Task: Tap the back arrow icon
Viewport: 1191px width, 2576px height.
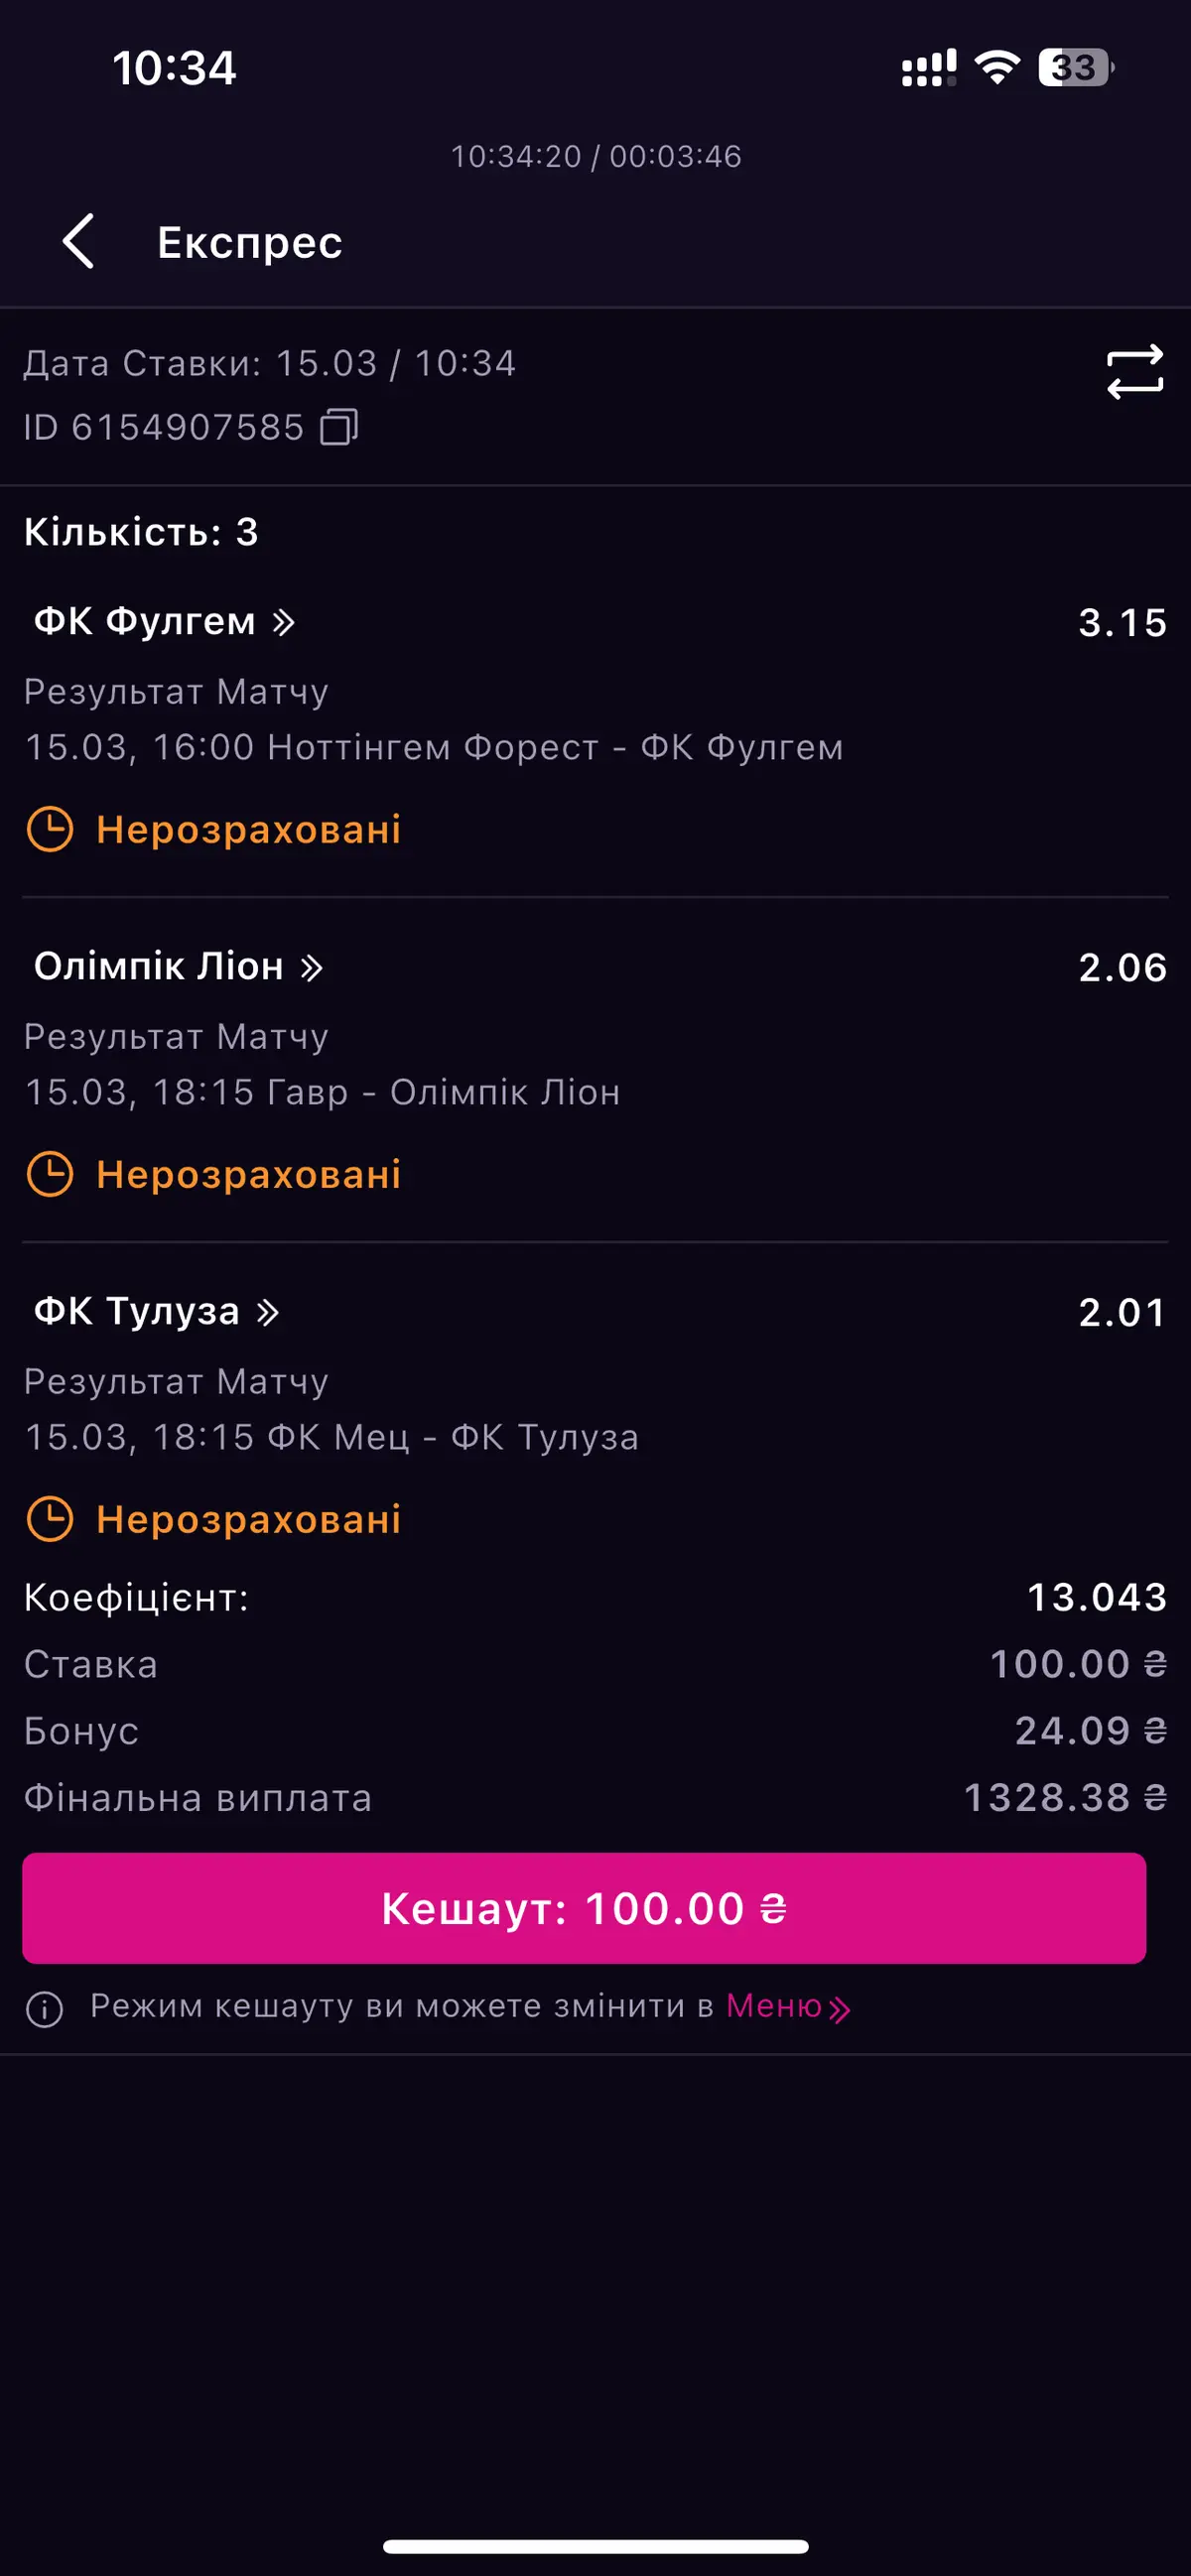Action: [79, 242]
